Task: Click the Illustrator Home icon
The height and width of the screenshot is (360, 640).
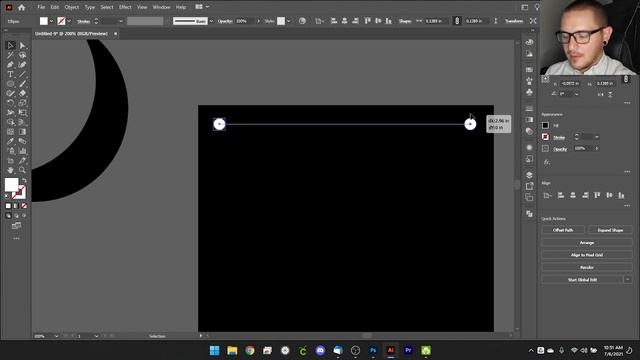Action: (x=22, y=7)
